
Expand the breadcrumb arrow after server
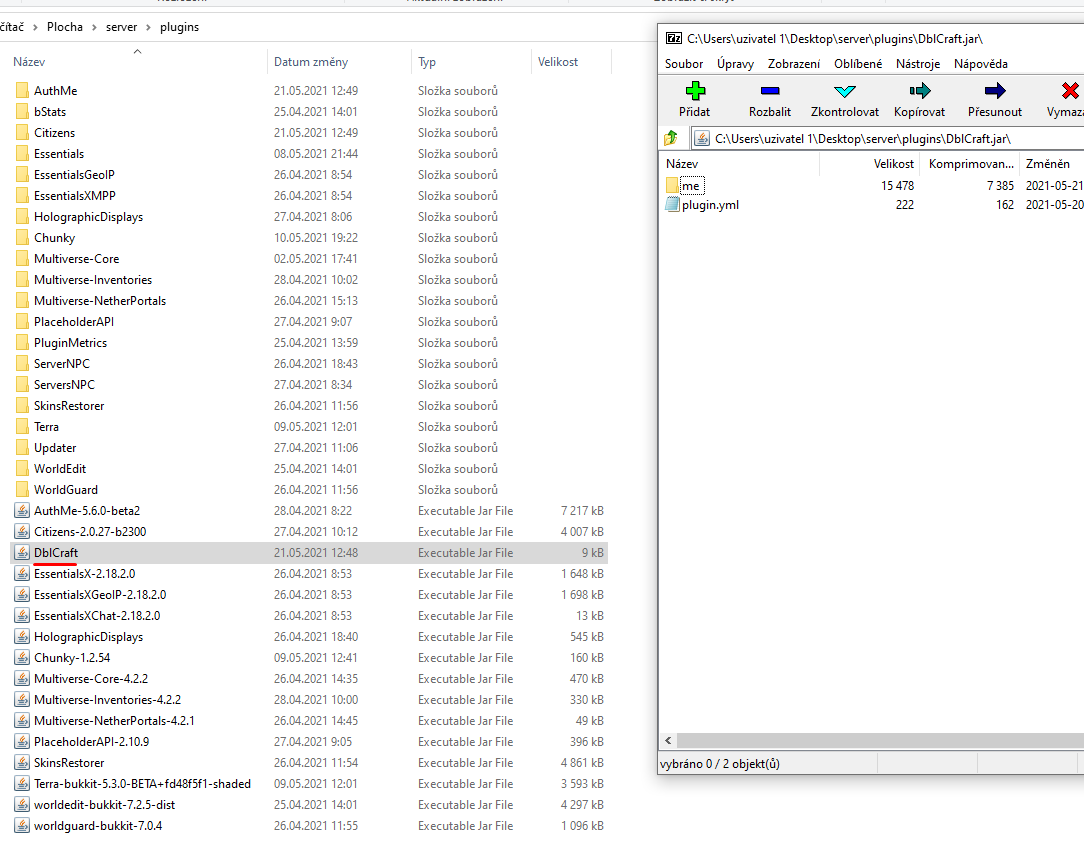click(147, 27)
